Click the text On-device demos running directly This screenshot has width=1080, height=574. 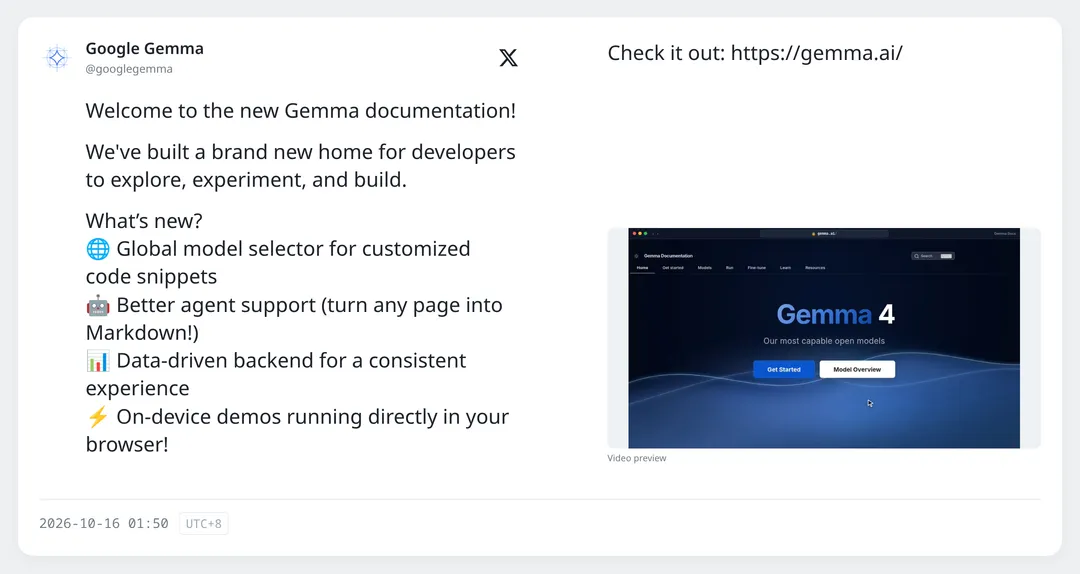[278, 417]
